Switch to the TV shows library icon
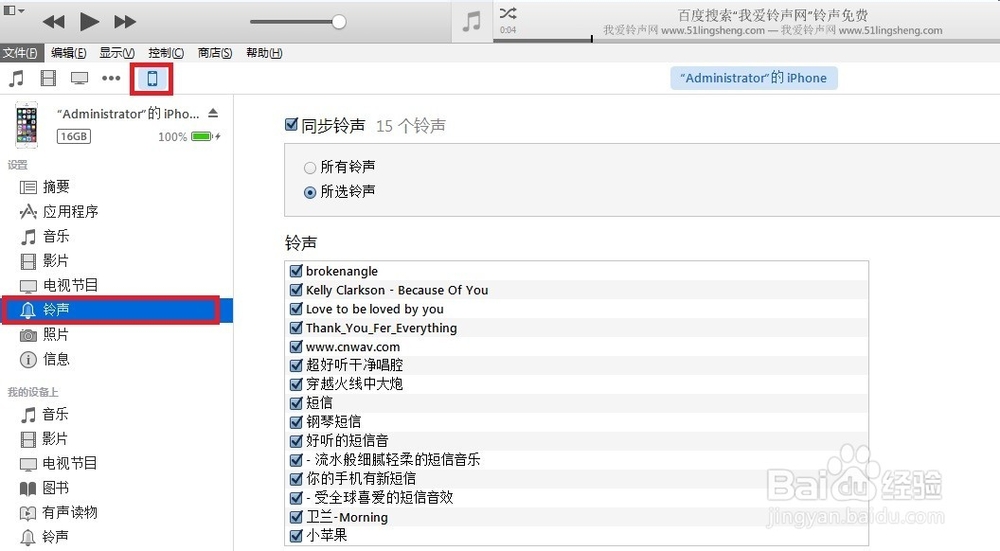Screen dimensions: 1000x551 point(79,78)
